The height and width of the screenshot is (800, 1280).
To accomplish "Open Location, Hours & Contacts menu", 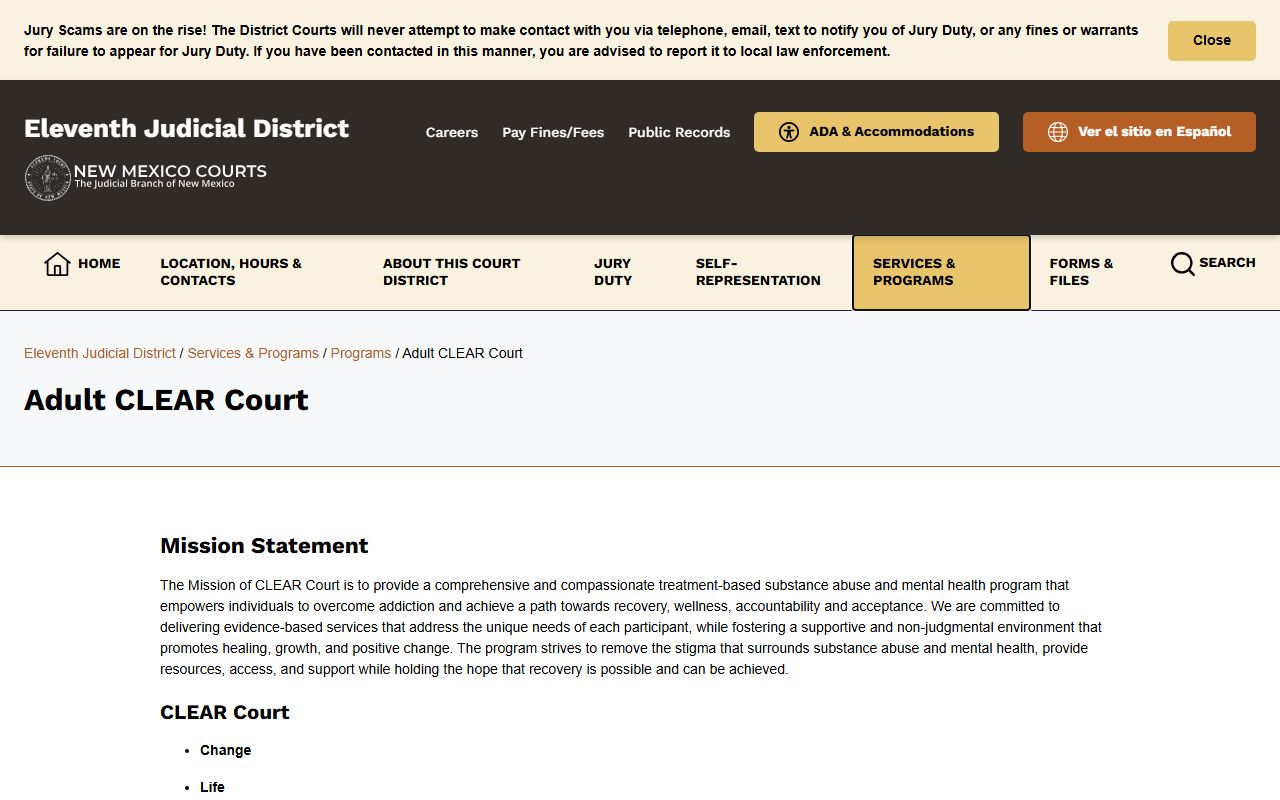I will [x=231, y=272].
